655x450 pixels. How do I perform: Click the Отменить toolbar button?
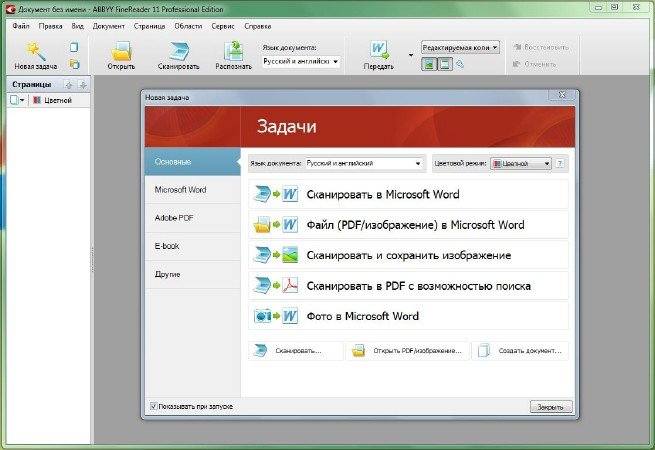[535, 64]
